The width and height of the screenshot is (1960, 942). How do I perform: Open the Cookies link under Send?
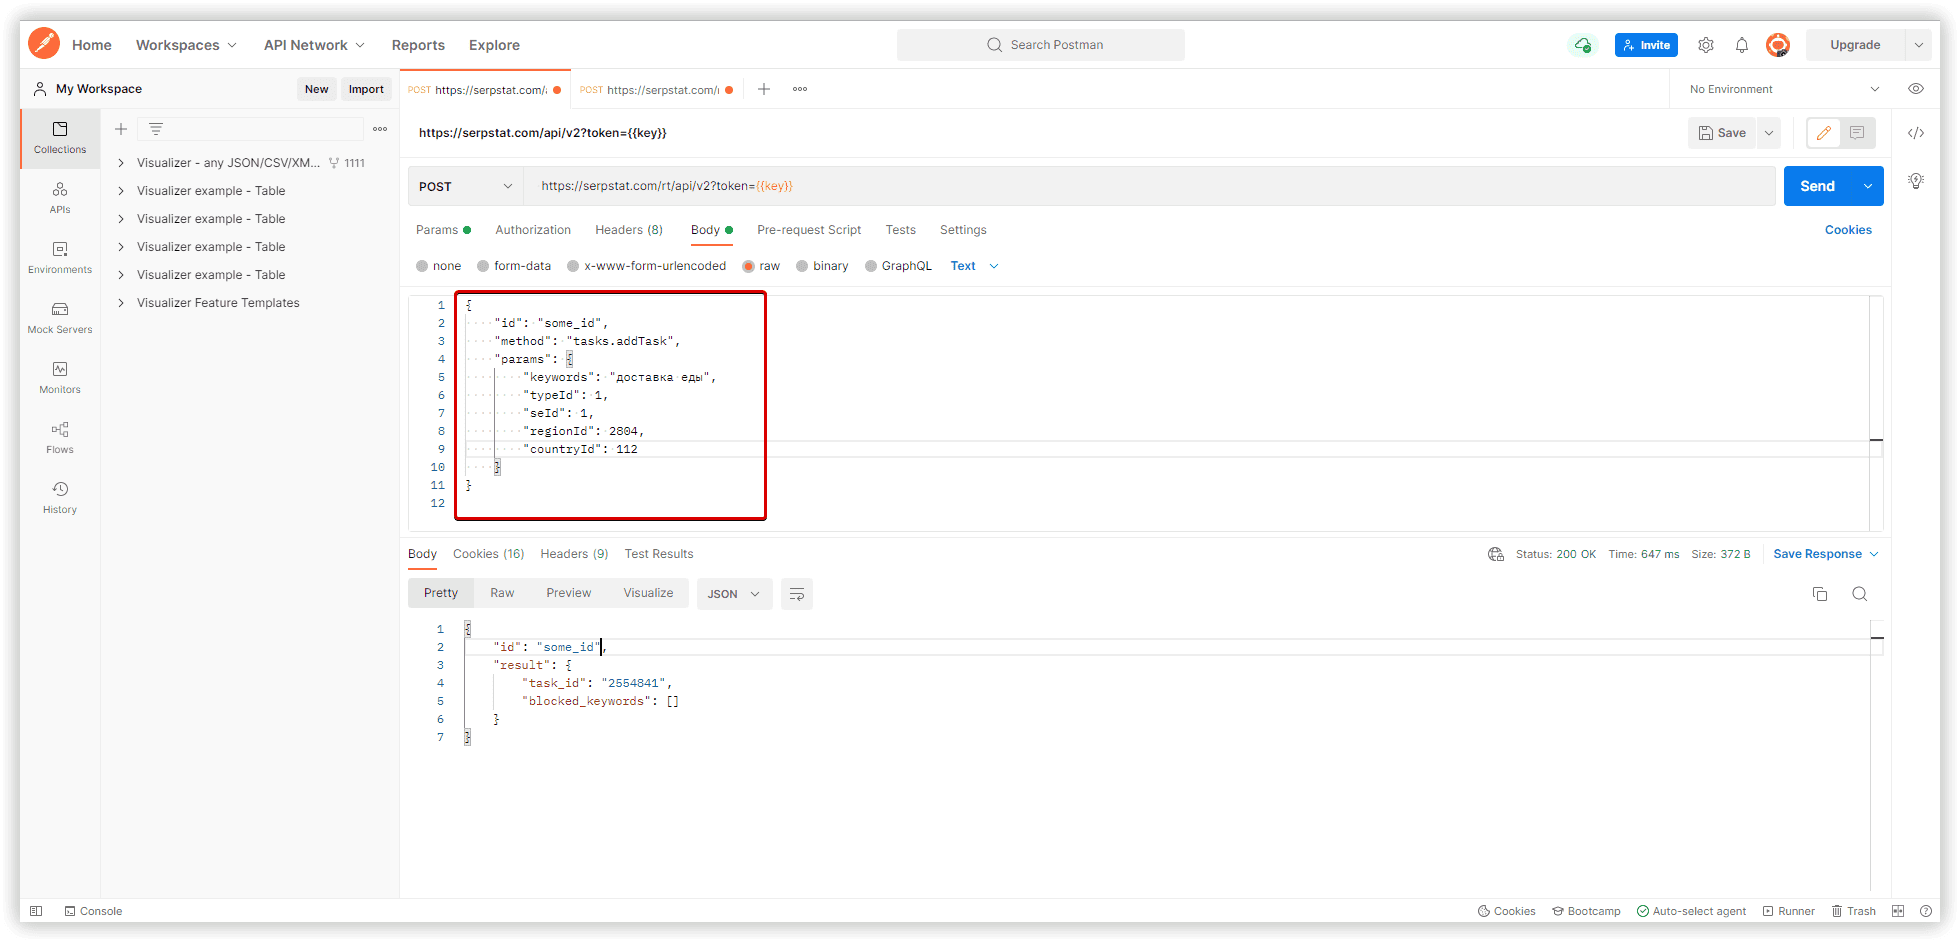point(1848,230)
